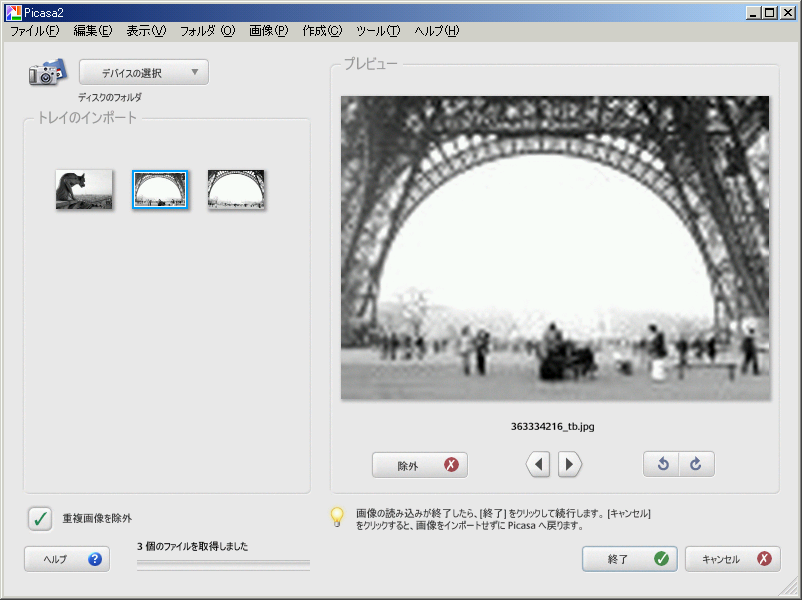Open the 編集(E) menu

93,31
